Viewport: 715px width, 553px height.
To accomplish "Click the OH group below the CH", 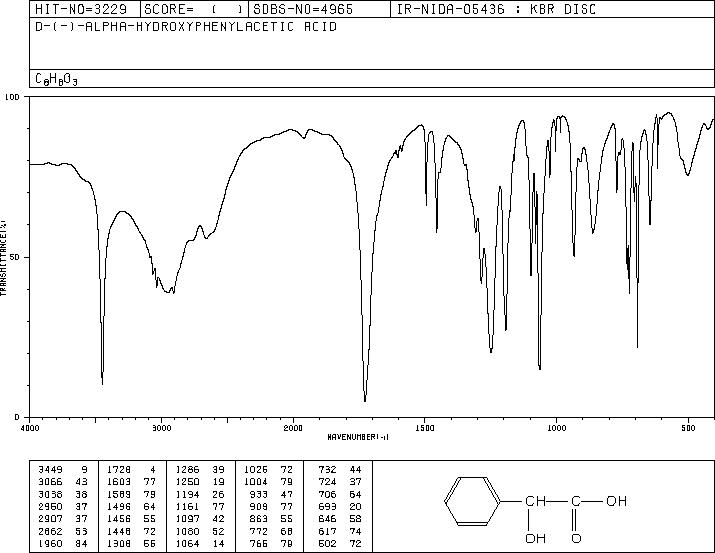I will pos(535,538).
